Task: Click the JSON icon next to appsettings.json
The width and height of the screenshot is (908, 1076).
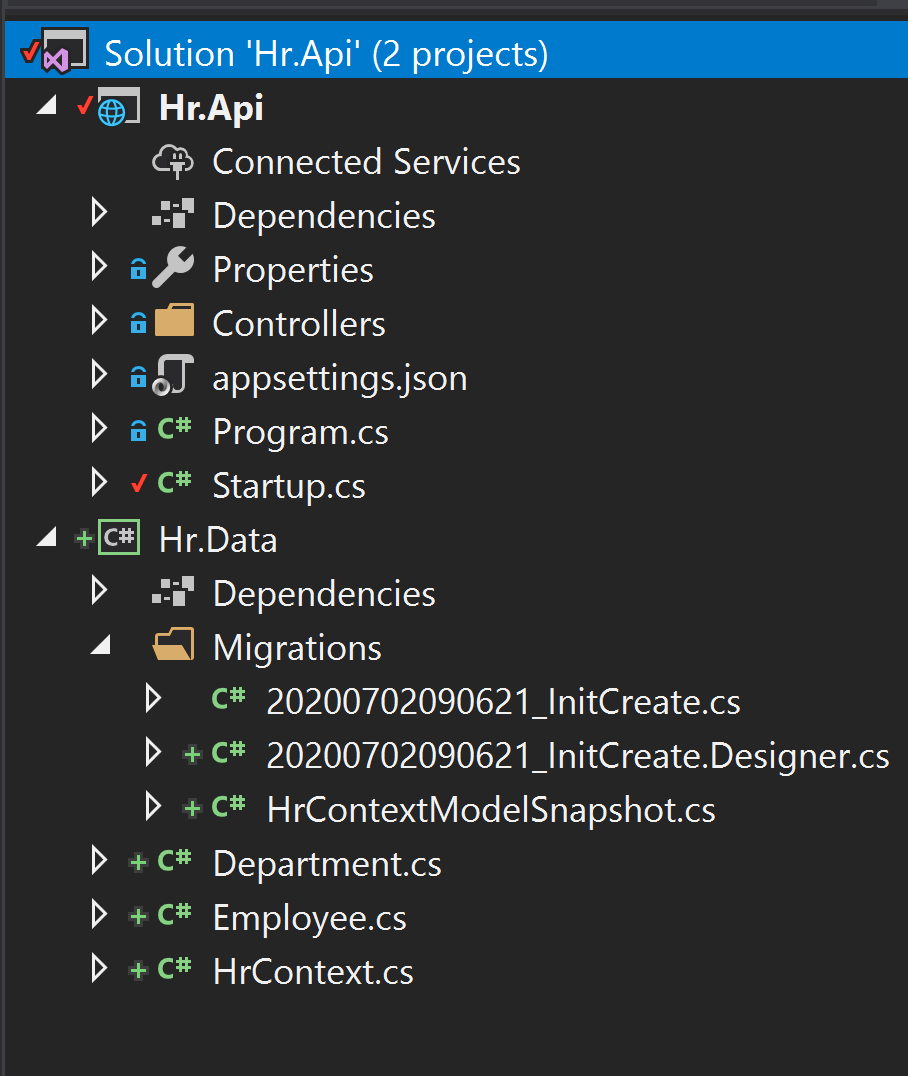Action: click(x=174, y=377)
